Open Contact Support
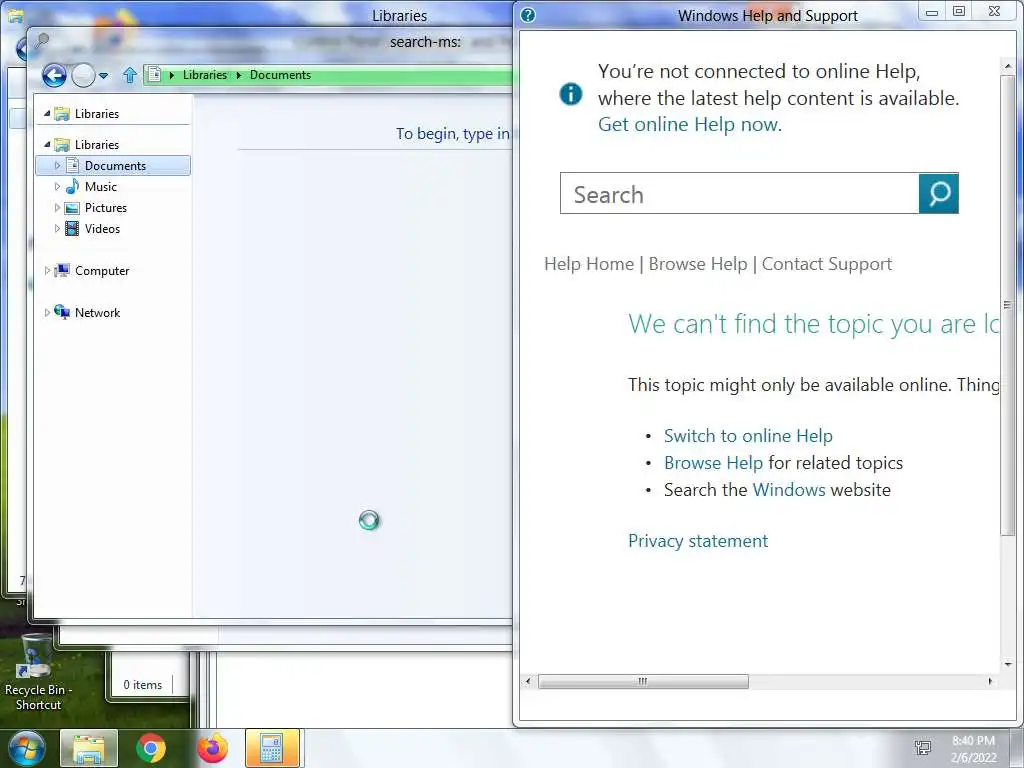This screenshot has height=768, width=1024. [x=826, y=264]
